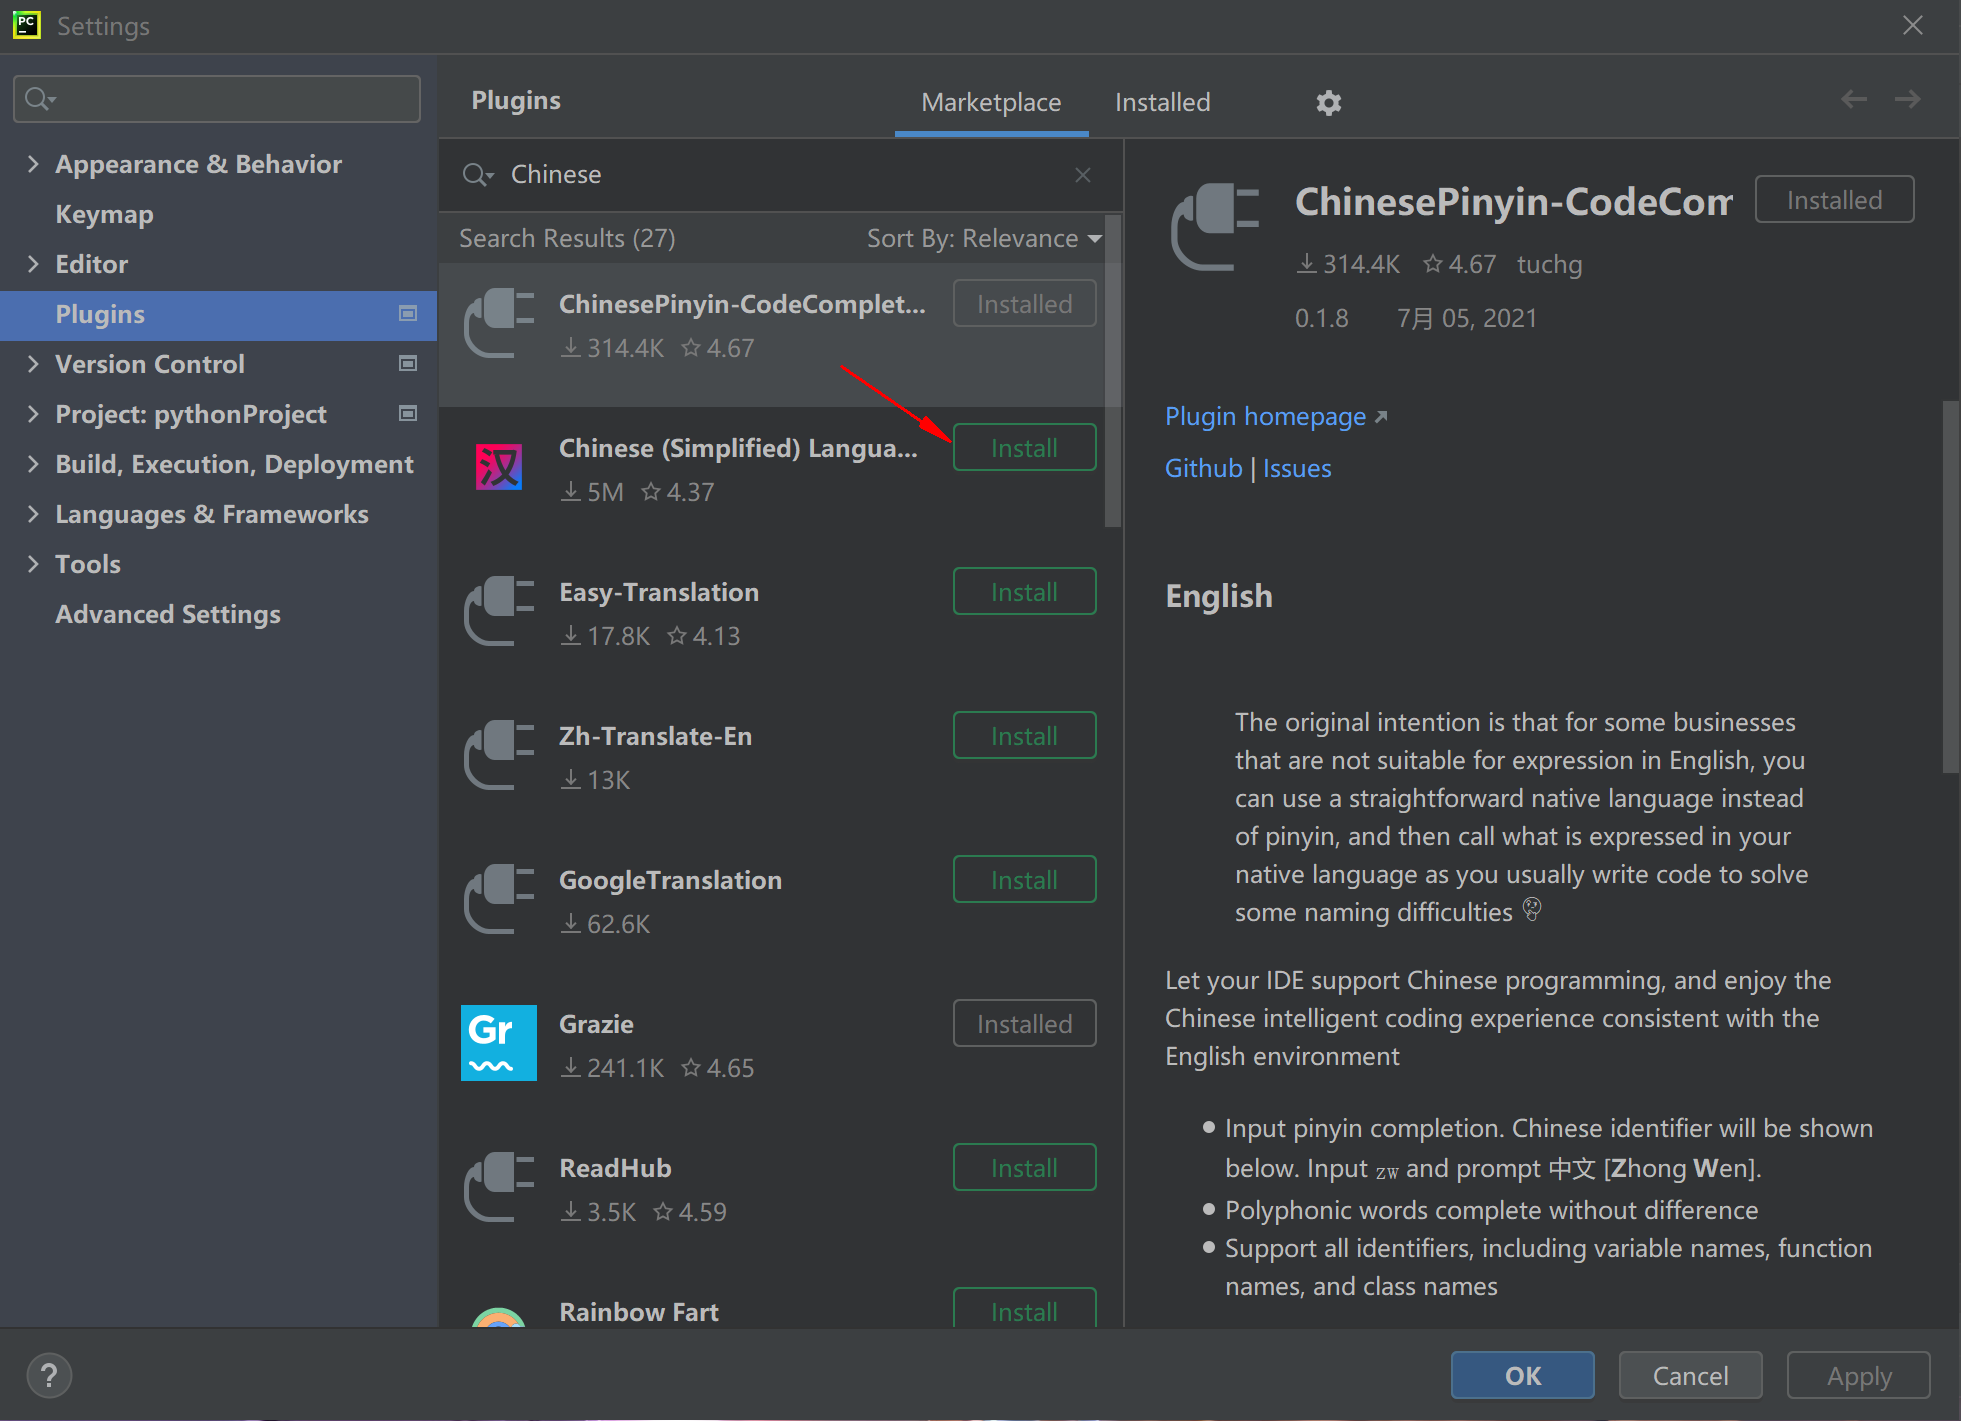
Task: Clear the Chinese plugin search text
Action: click(1082, 175)
